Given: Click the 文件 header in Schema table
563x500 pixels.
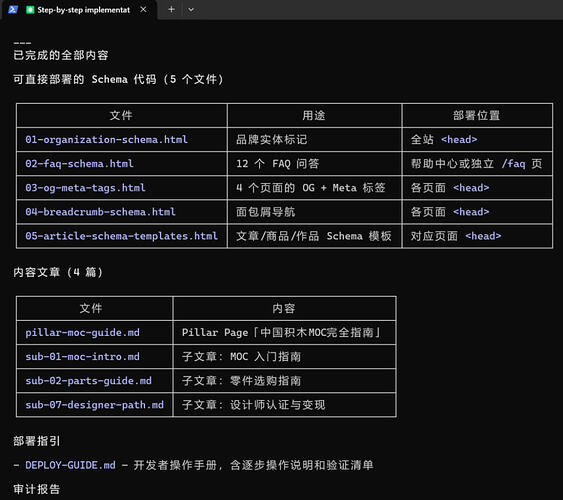Looking at the screenshot, I should (x=121, y=115).
